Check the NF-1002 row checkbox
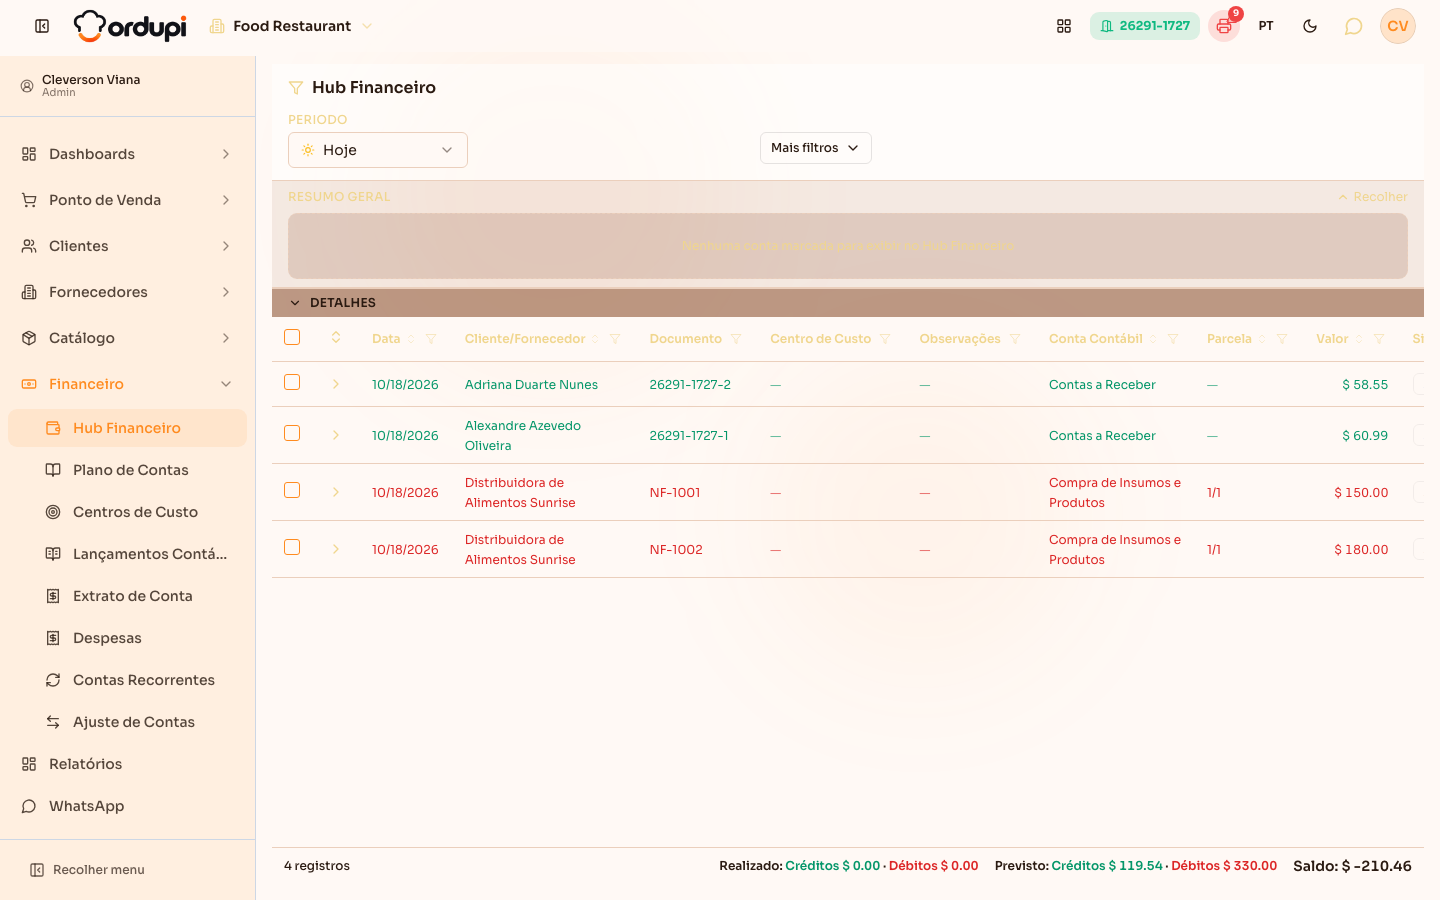Screen dimensions: 1440x900 coord(292,547)
